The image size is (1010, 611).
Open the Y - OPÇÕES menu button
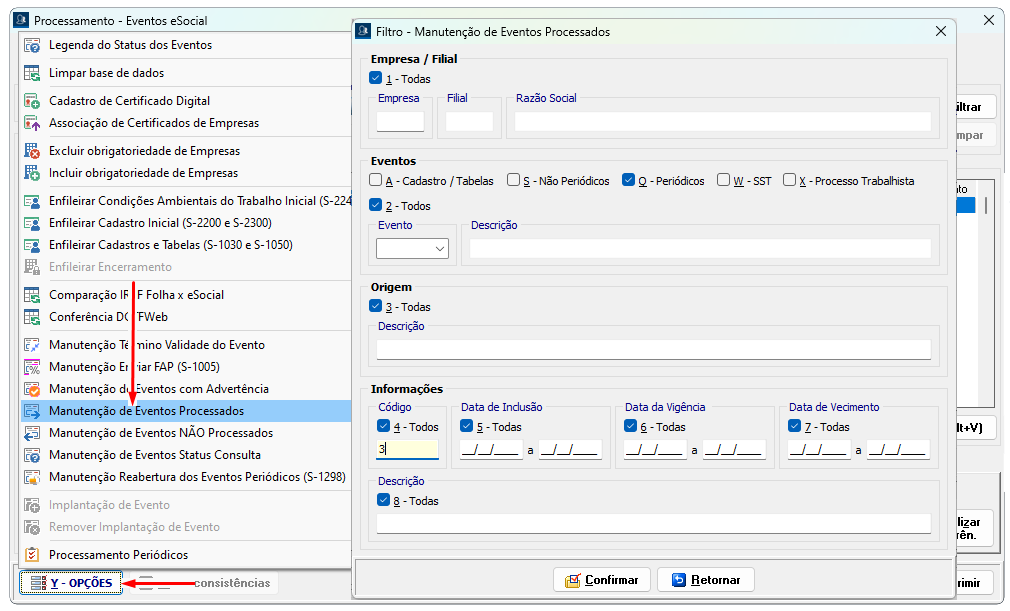[x=71, y=583]
